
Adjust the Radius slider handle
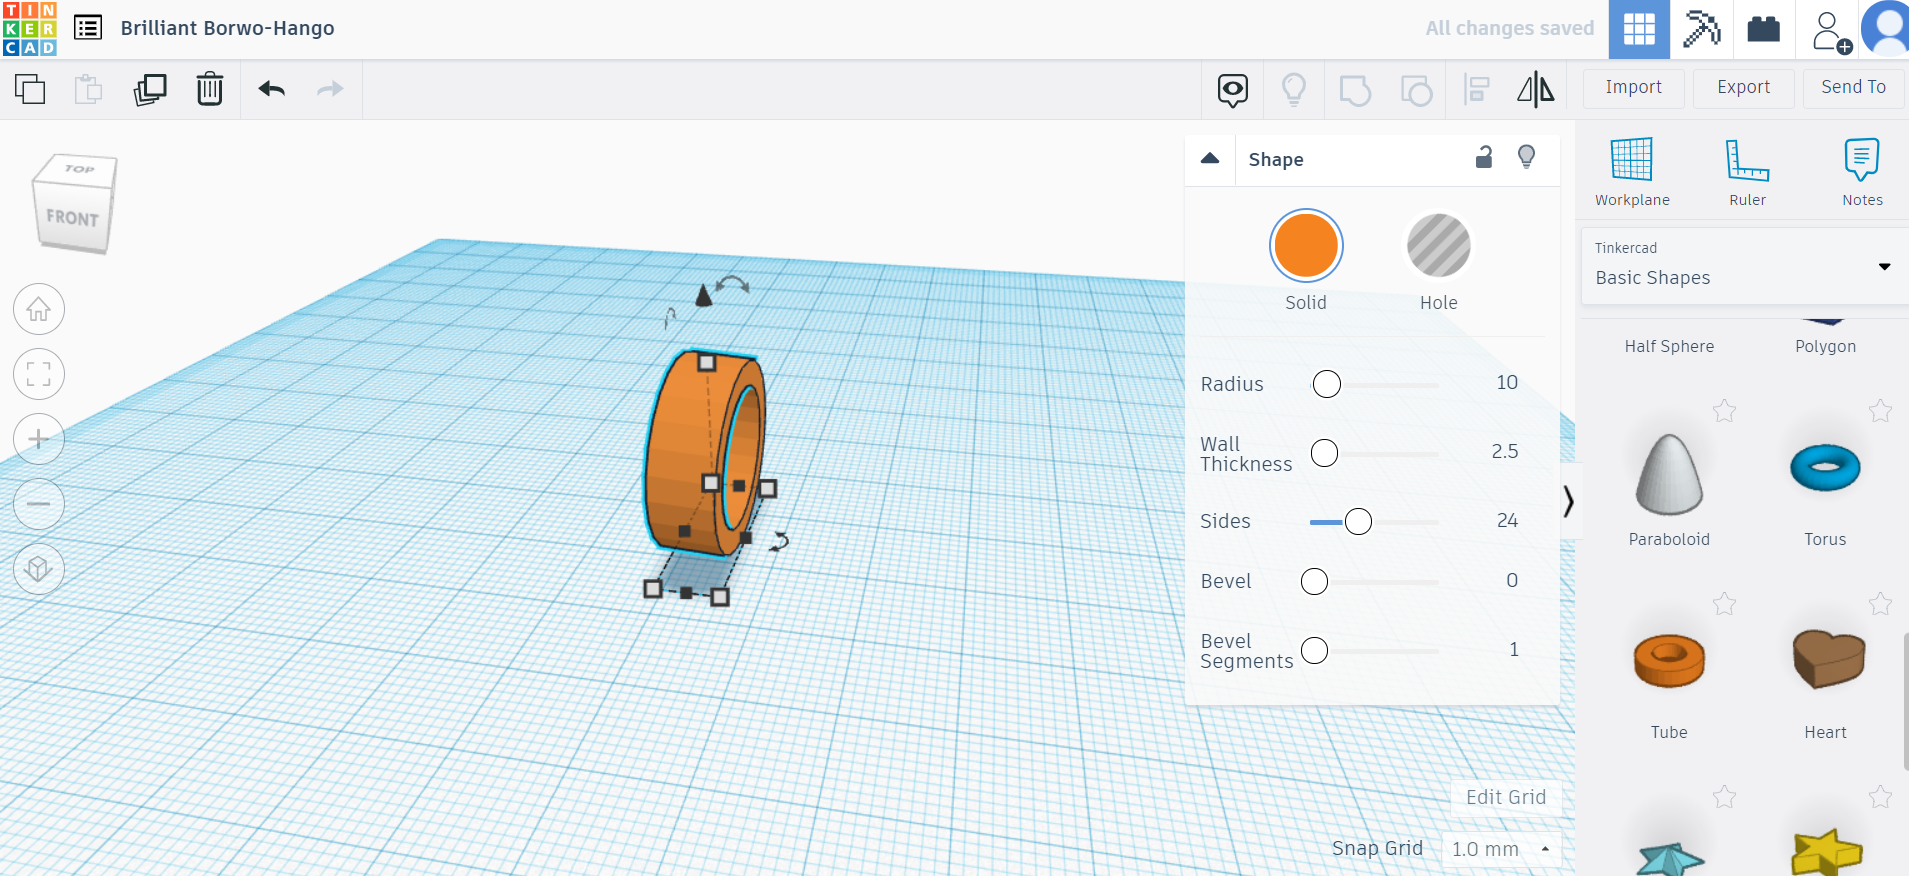(x=1327, y=384)
